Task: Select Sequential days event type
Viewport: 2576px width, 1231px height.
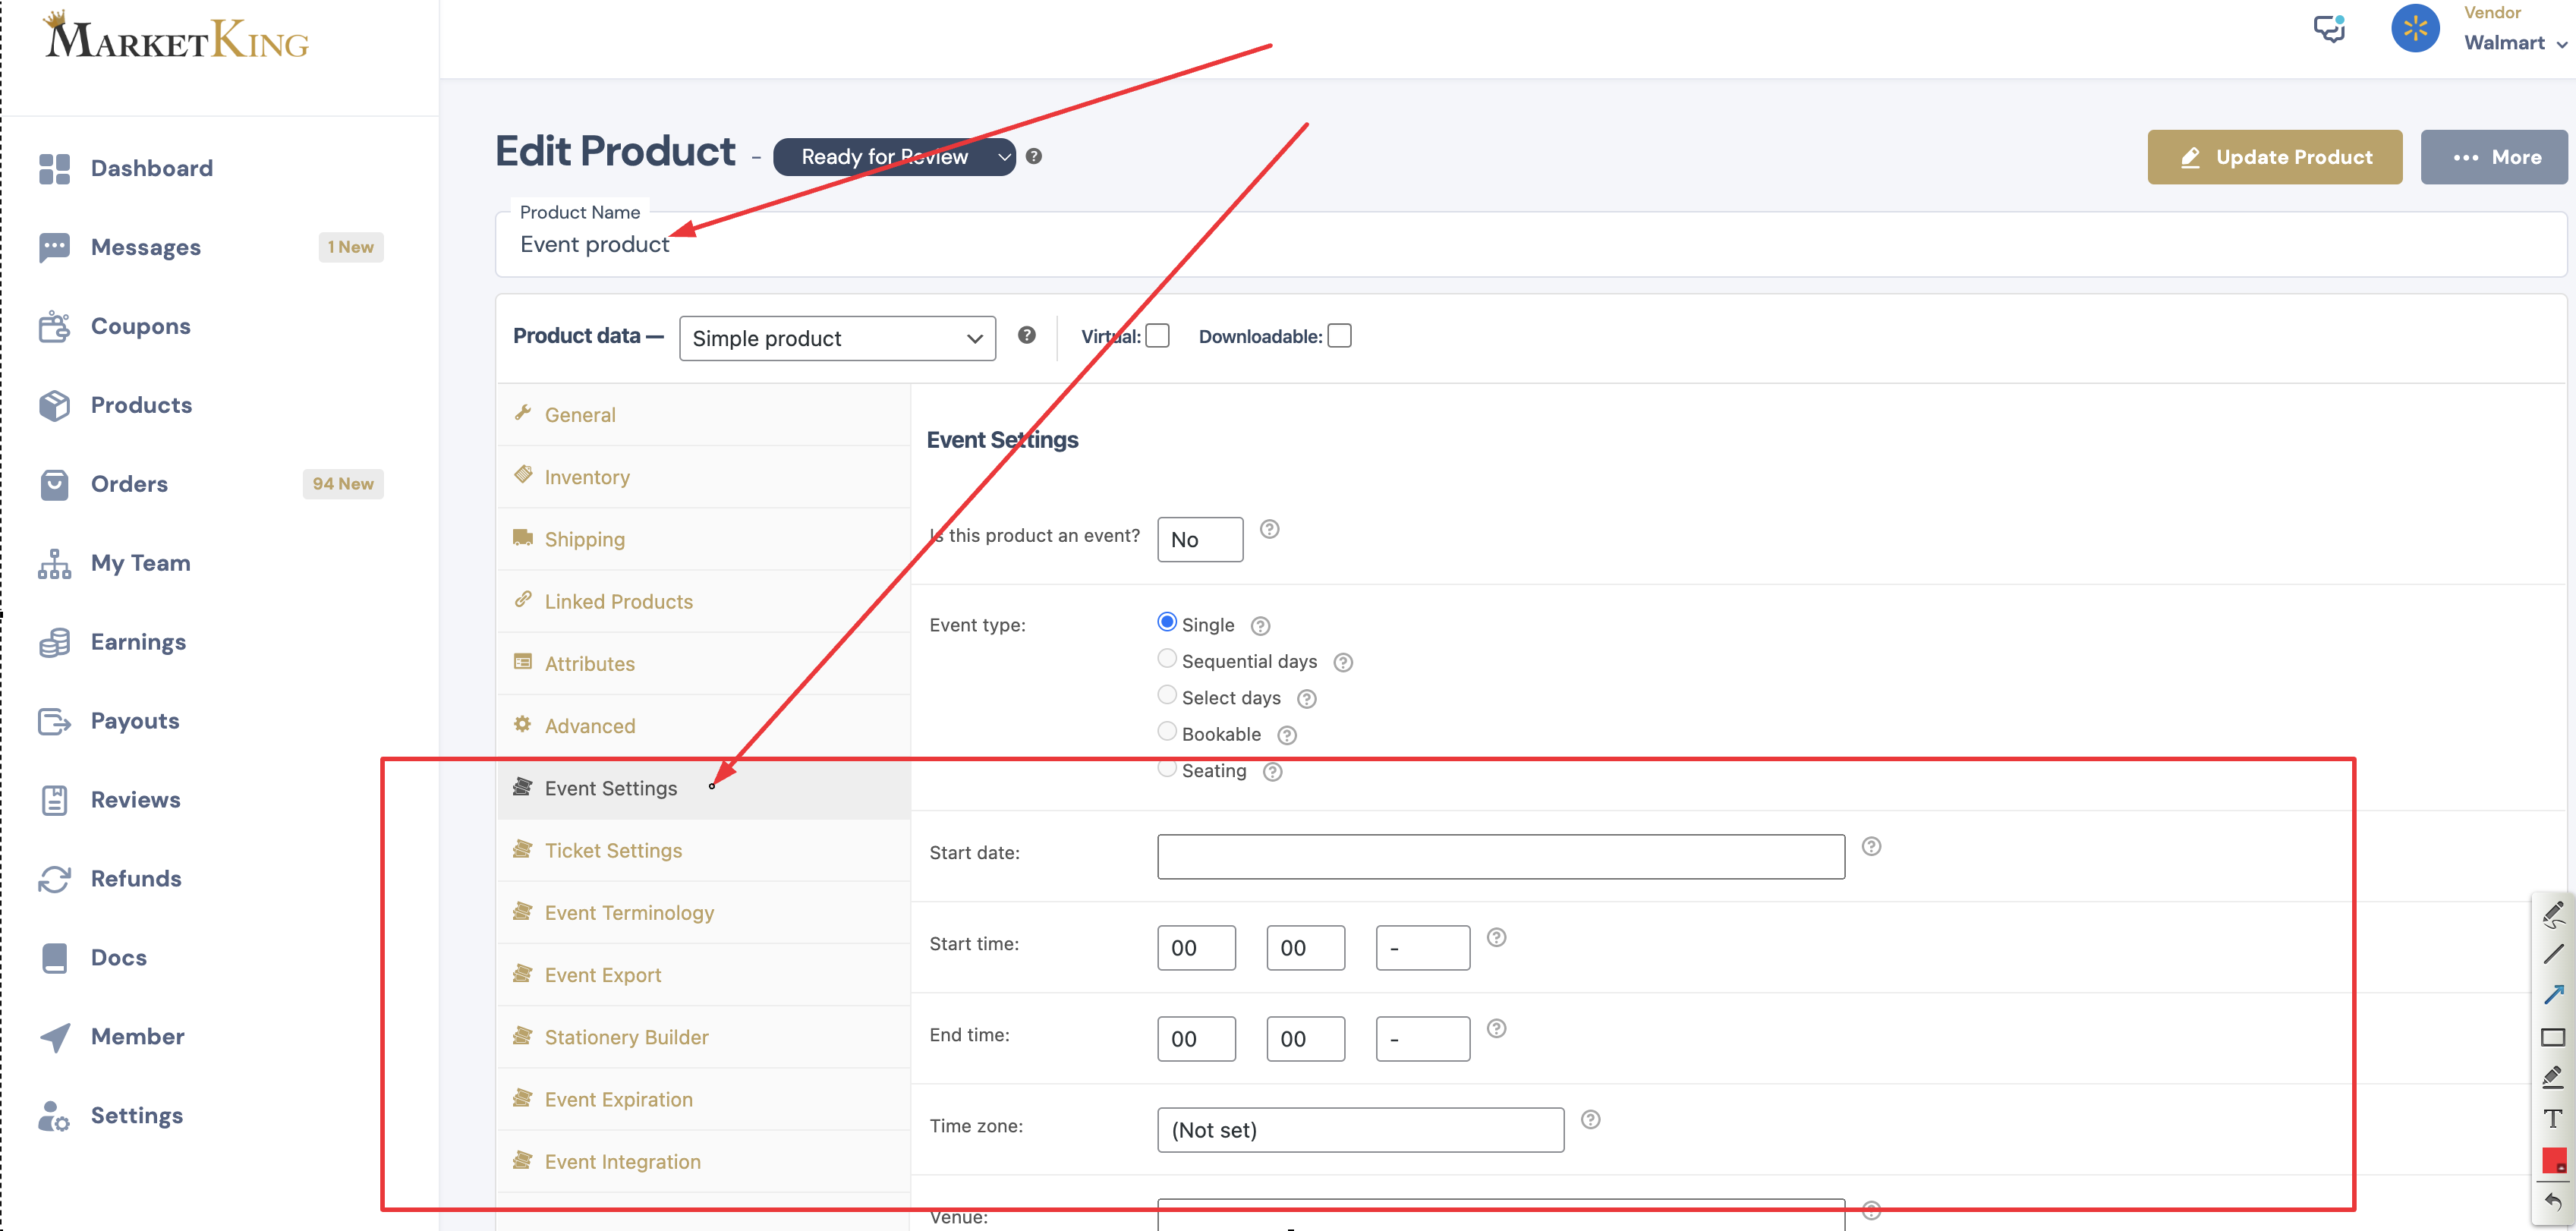Action: (x=1166, y=659)
